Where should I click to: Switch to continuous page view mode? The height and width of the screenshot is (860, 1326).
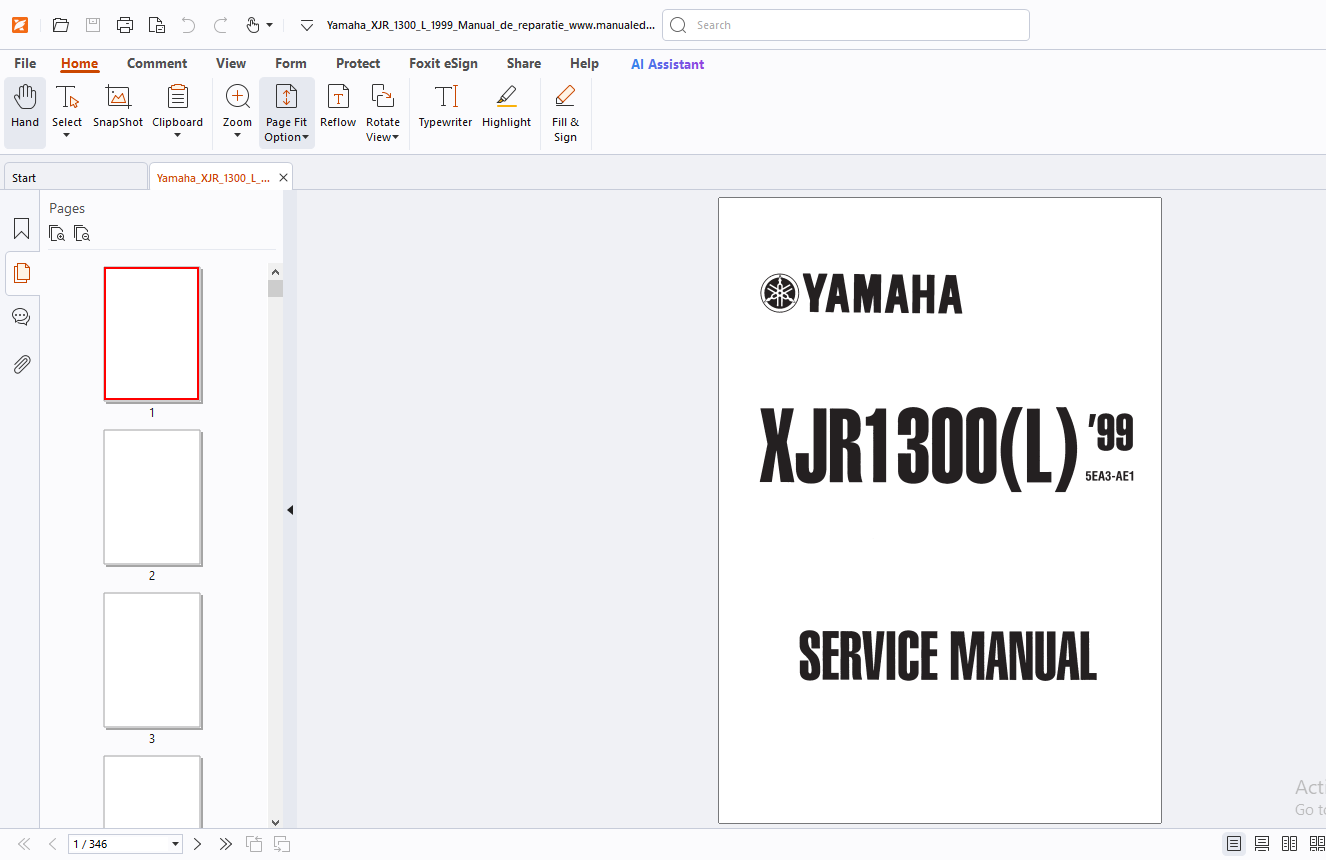coord(1262,844)
